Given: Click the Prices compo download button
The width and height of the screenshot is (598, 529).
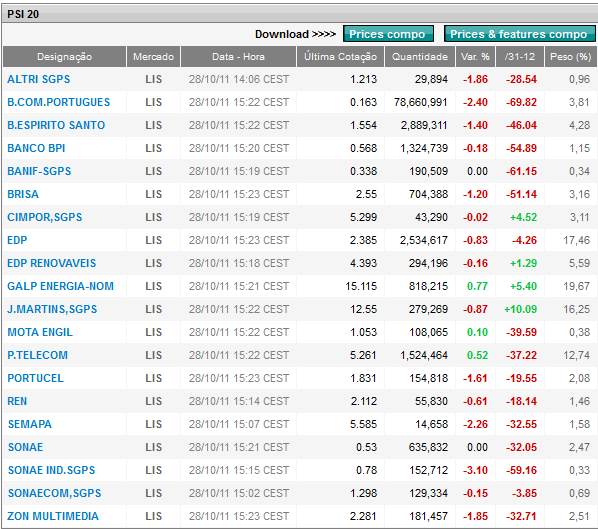Looking at the screenshot, I should click(388, 34).
